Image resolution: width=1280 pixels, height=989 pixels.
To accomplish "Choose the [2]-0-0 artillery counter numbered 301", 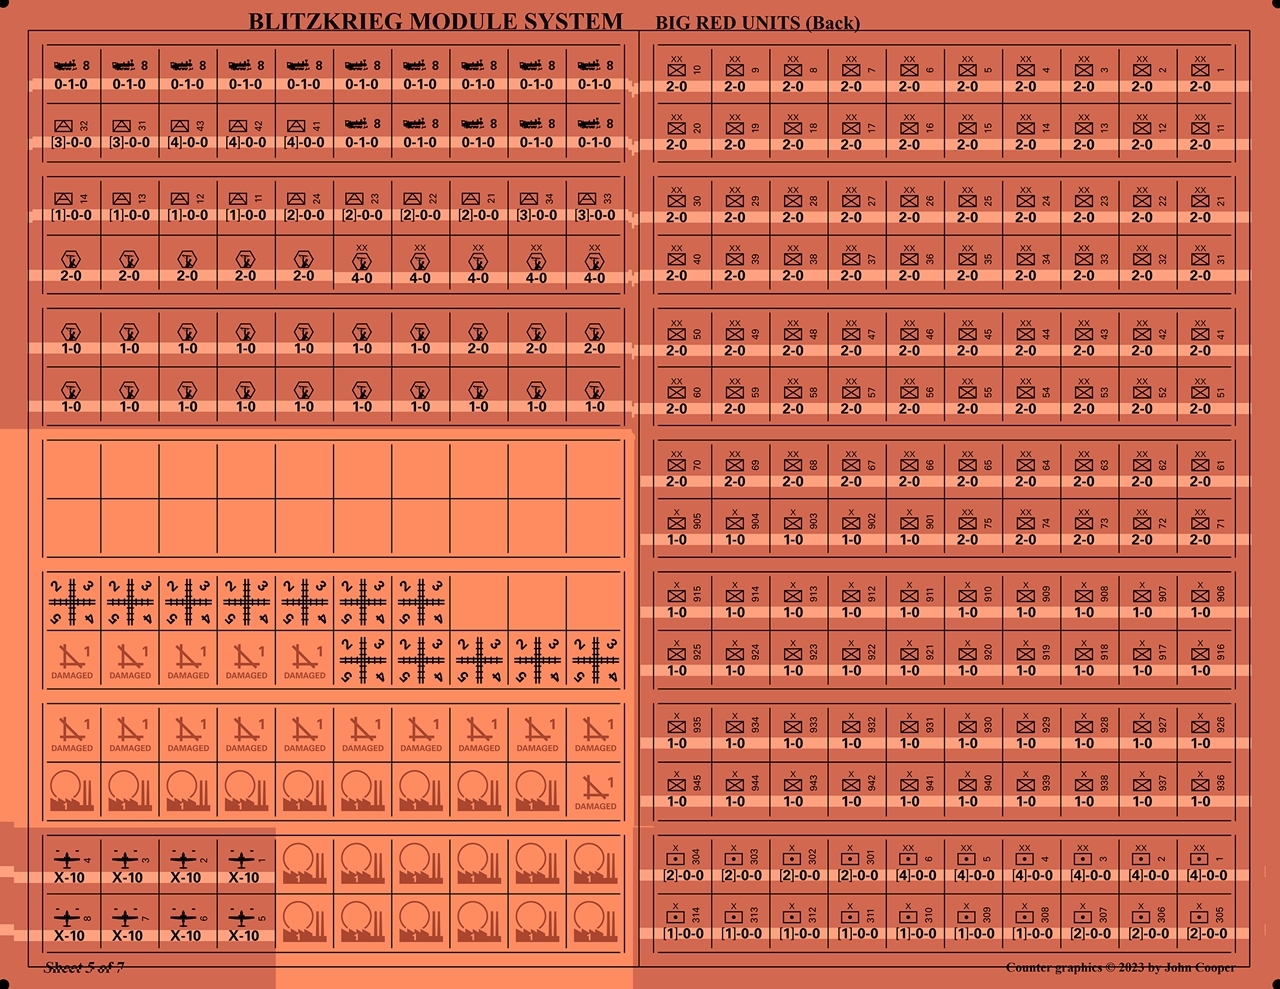I will [859, 864].
